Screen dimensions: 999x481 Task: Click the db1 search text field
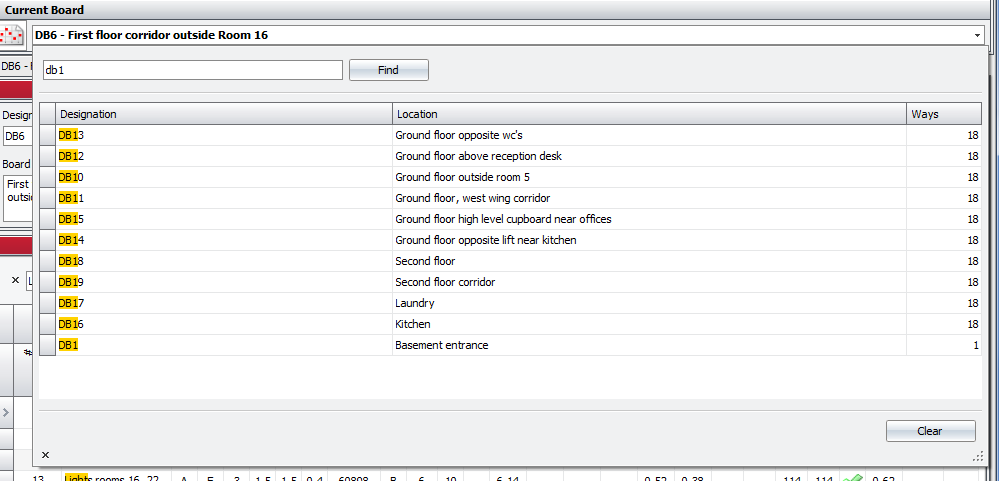(191, 70)
